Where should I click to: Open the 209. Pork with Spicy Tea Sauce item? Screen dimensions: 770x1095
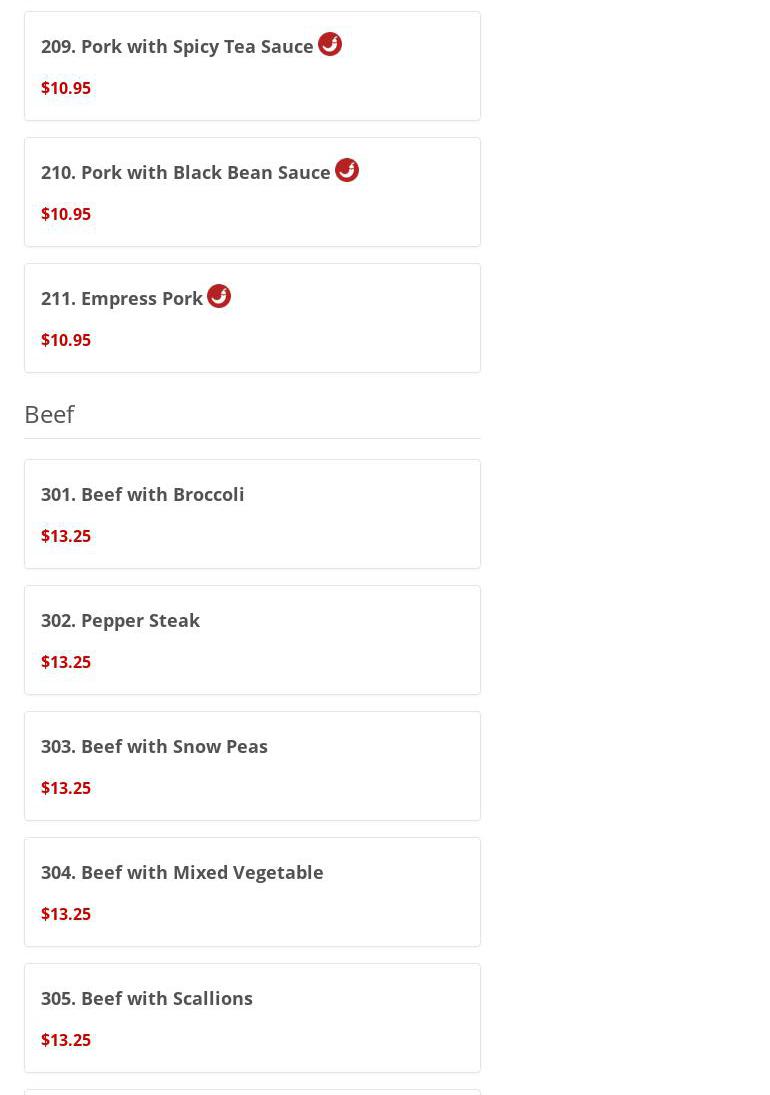click(177, 47)
